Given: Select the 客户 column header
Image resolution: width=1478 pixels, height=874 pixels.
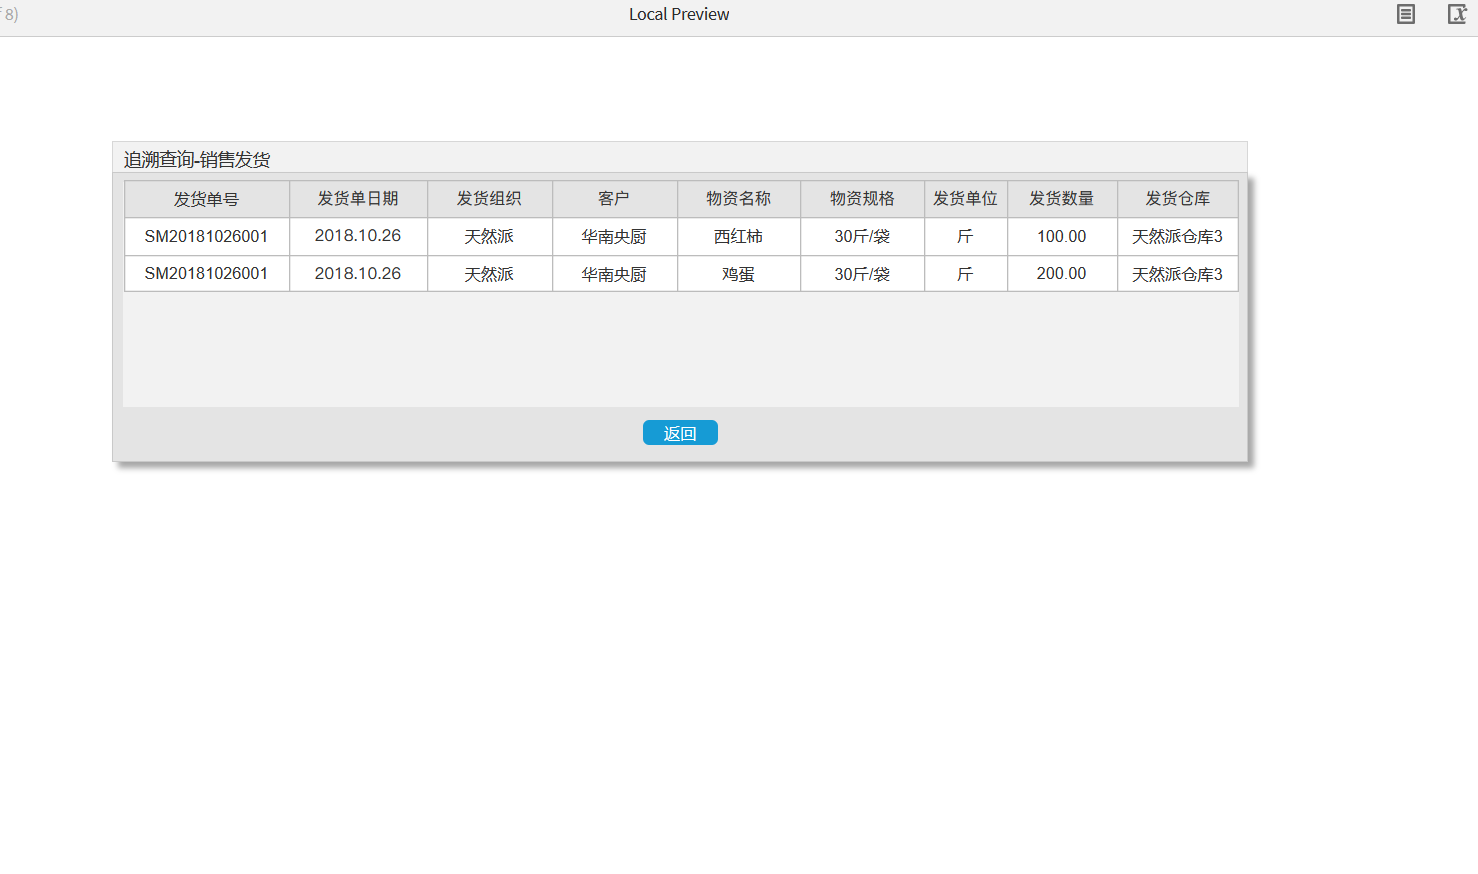Looking at the screenshot, I should [615, 199].
